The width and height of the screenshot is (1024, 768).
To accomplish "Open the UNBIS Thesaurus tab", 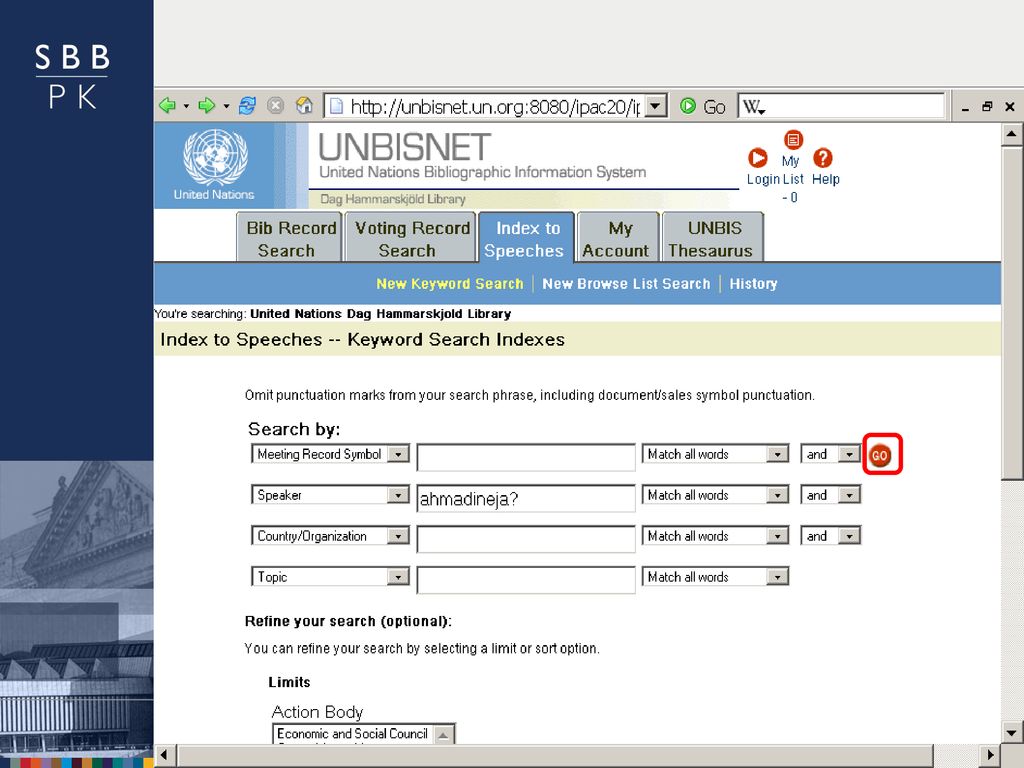I will (712, 238).
